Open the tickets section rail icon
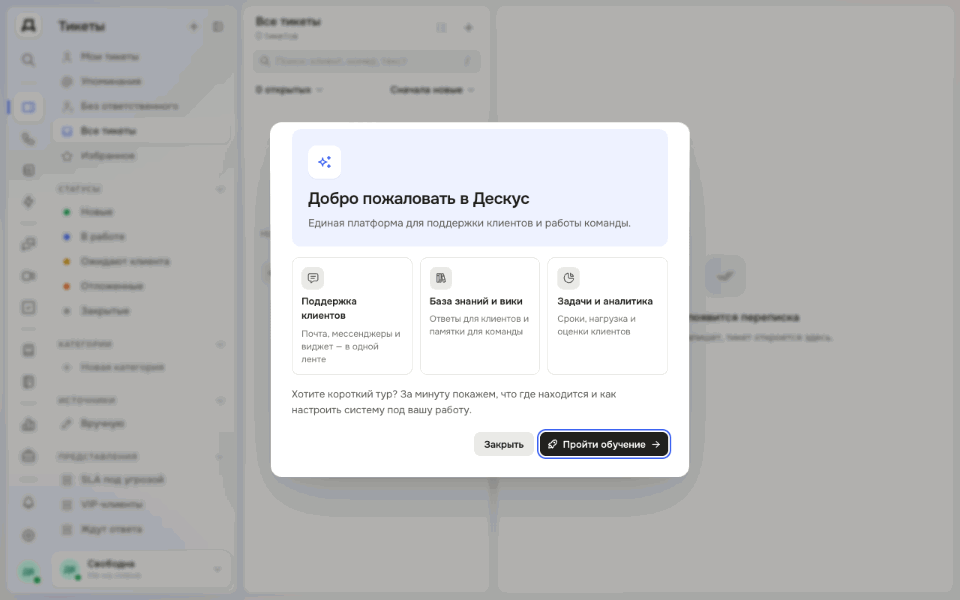The width and height of the screenshot is (960, 600). point(28,107)
